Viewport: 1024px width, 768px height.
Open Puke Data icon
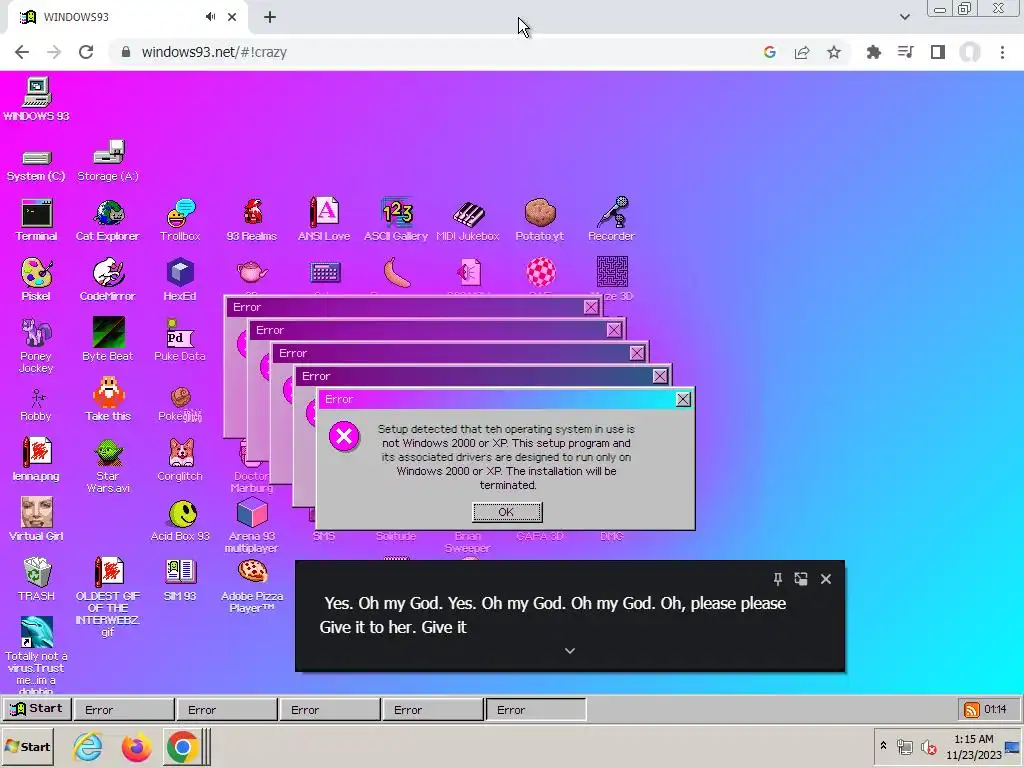[180, 340]
